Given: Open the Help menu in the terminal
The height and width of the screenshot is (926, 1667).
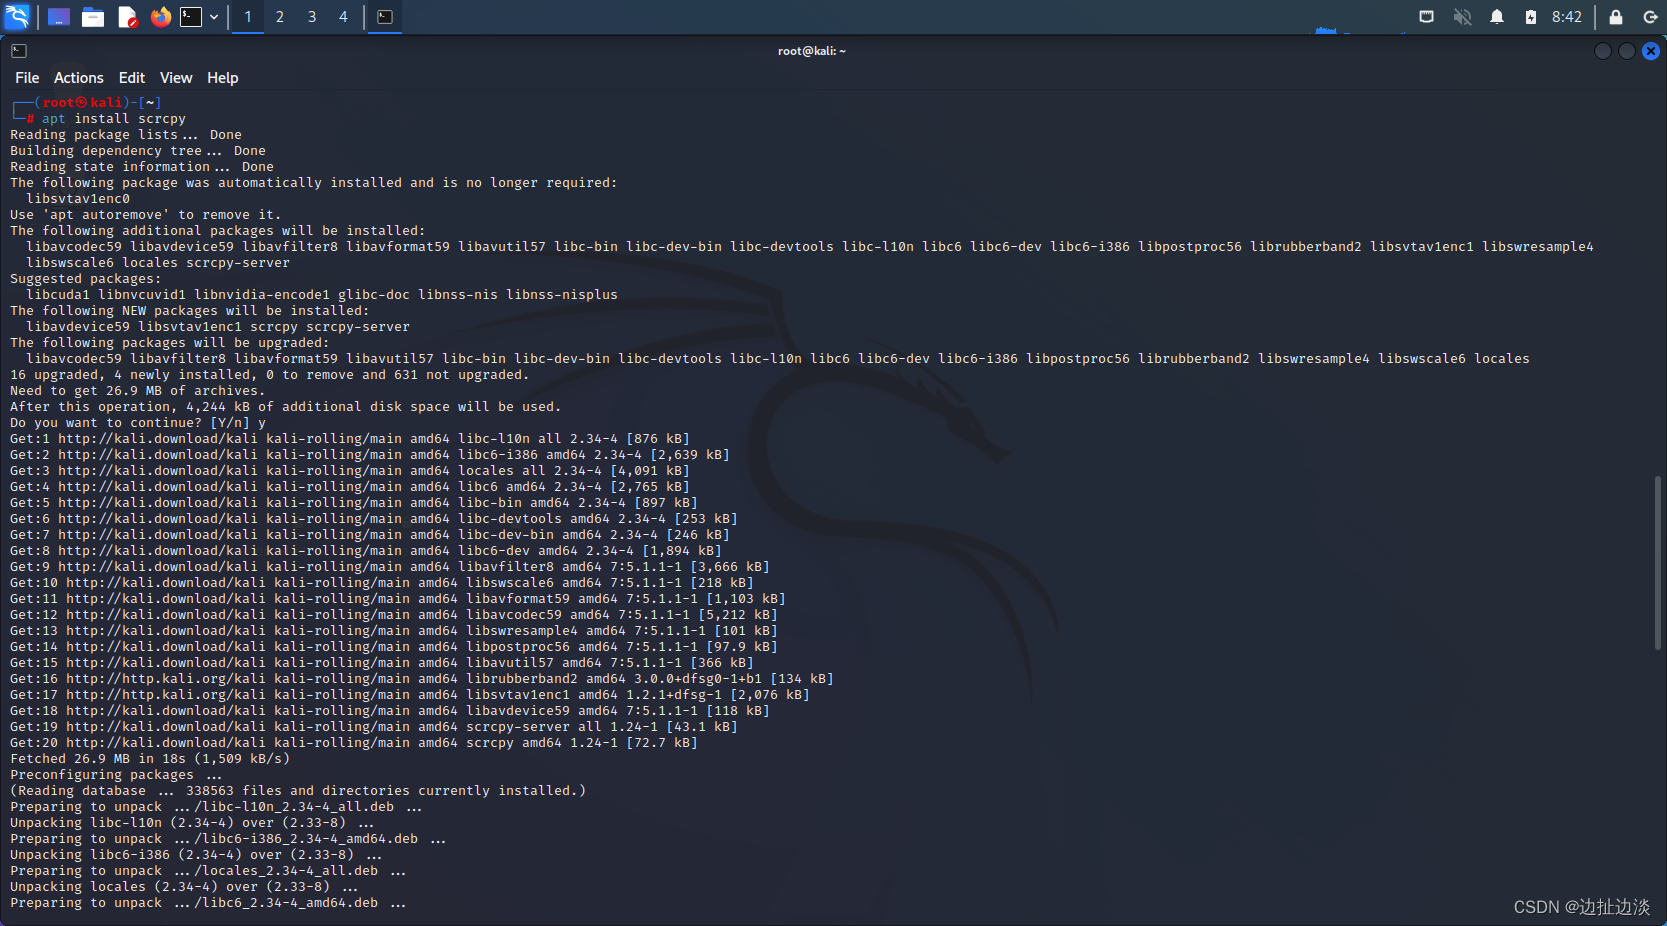Looking at the screenshot, I should point(222,77).
